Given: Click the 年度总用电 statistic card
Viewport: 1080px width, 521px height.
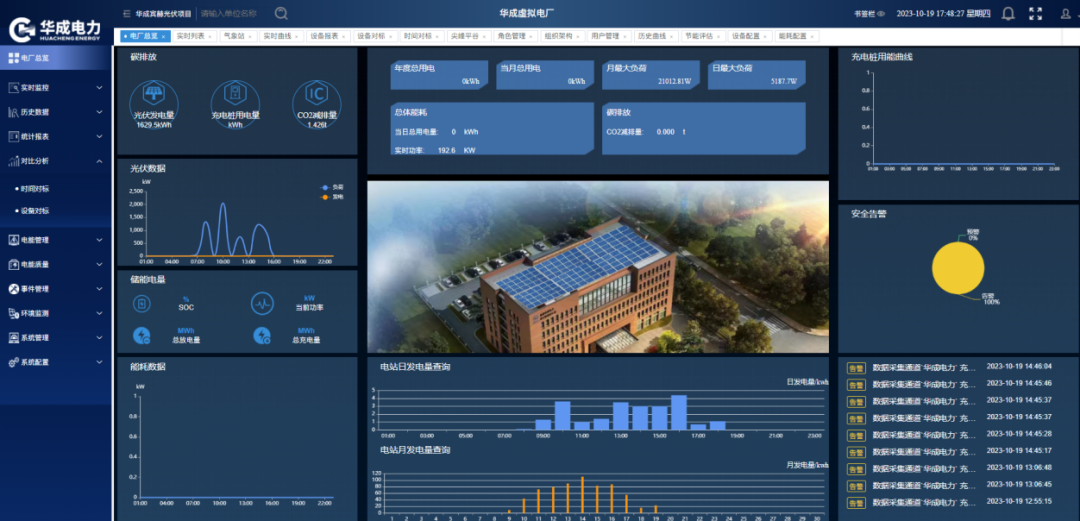Looking at the screenshot, I should point(439,74).
